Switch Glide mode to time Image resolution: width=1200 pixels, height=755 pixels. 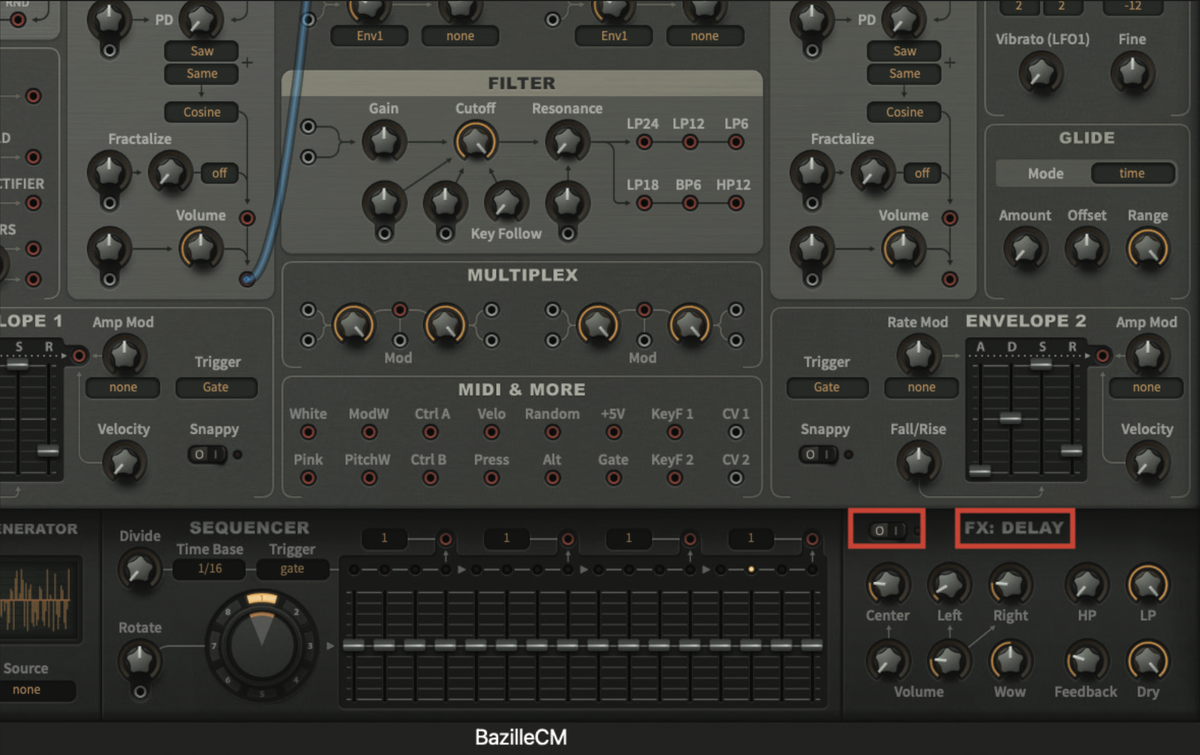point(1133,172)
